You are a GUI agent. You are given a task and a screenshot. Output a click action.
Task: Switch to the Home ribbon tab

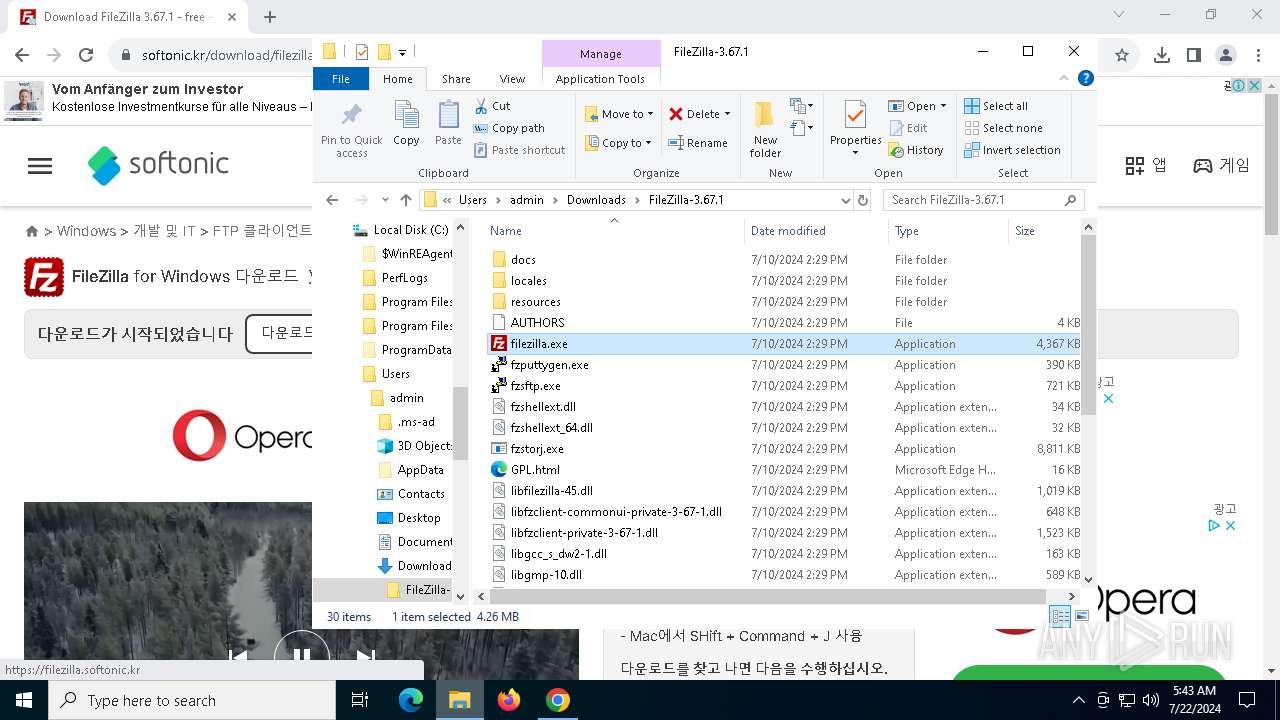coord(397,79)
